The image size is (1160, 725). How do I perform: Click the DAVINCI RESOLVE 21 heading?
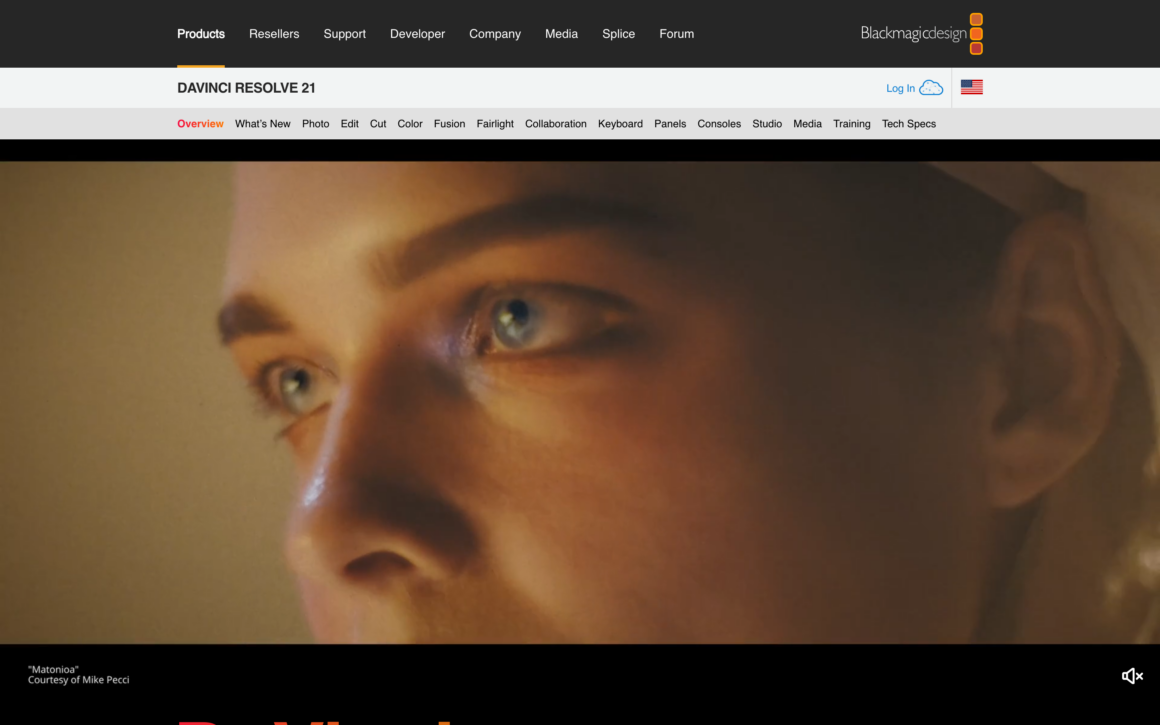pos(246,87)
